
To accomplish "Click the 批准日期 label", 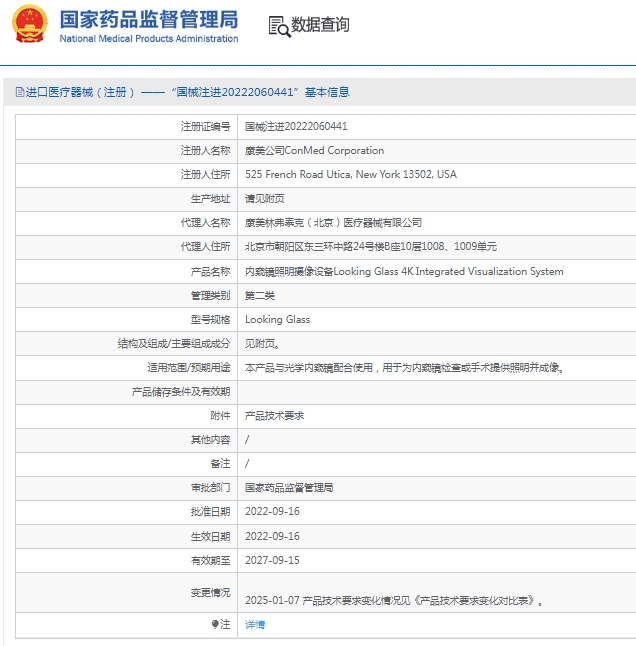I will [x=210, y=511].
